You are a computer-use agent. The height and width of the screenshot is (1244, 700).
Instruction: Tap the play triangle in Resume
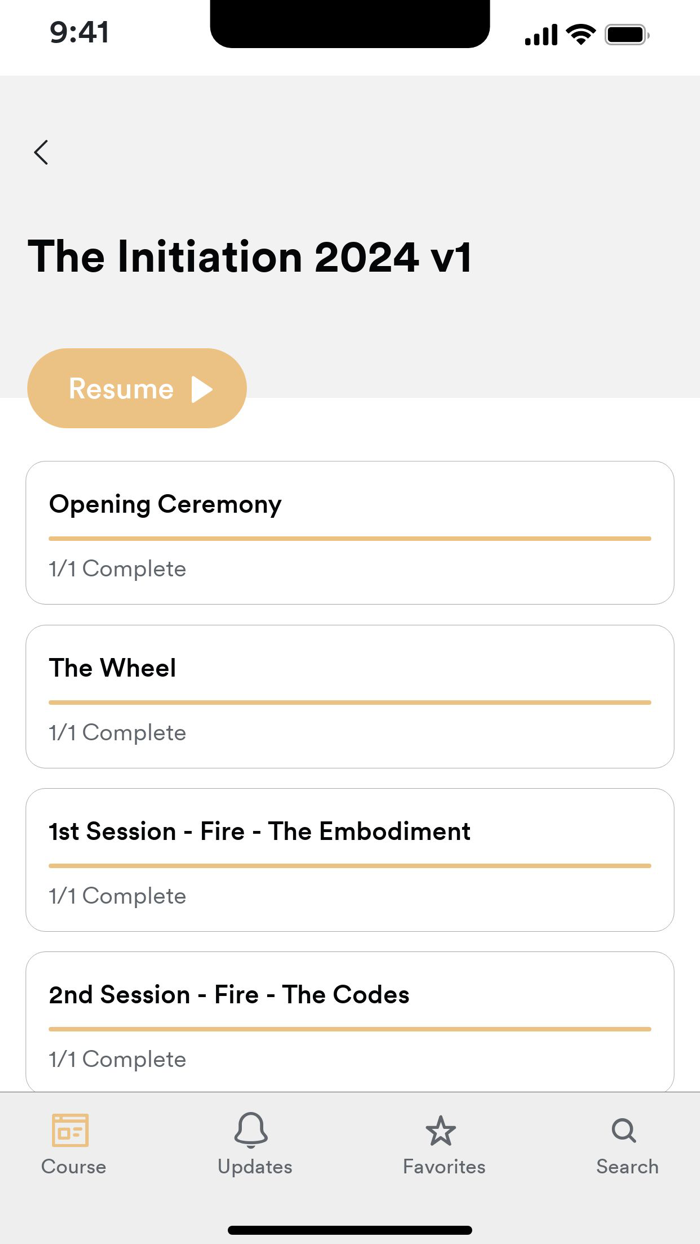click(202, 389)
